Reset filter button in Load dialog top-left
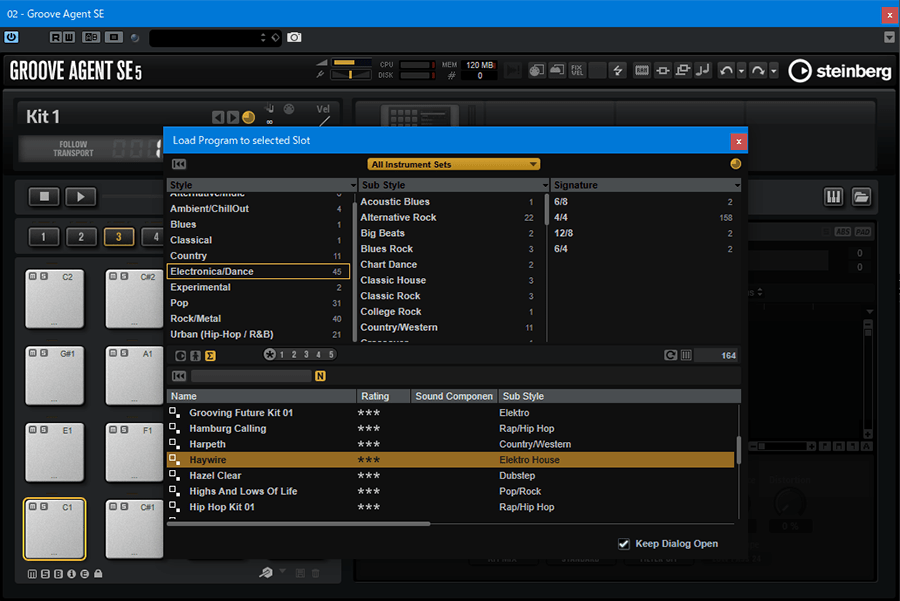 pos(179,164)
